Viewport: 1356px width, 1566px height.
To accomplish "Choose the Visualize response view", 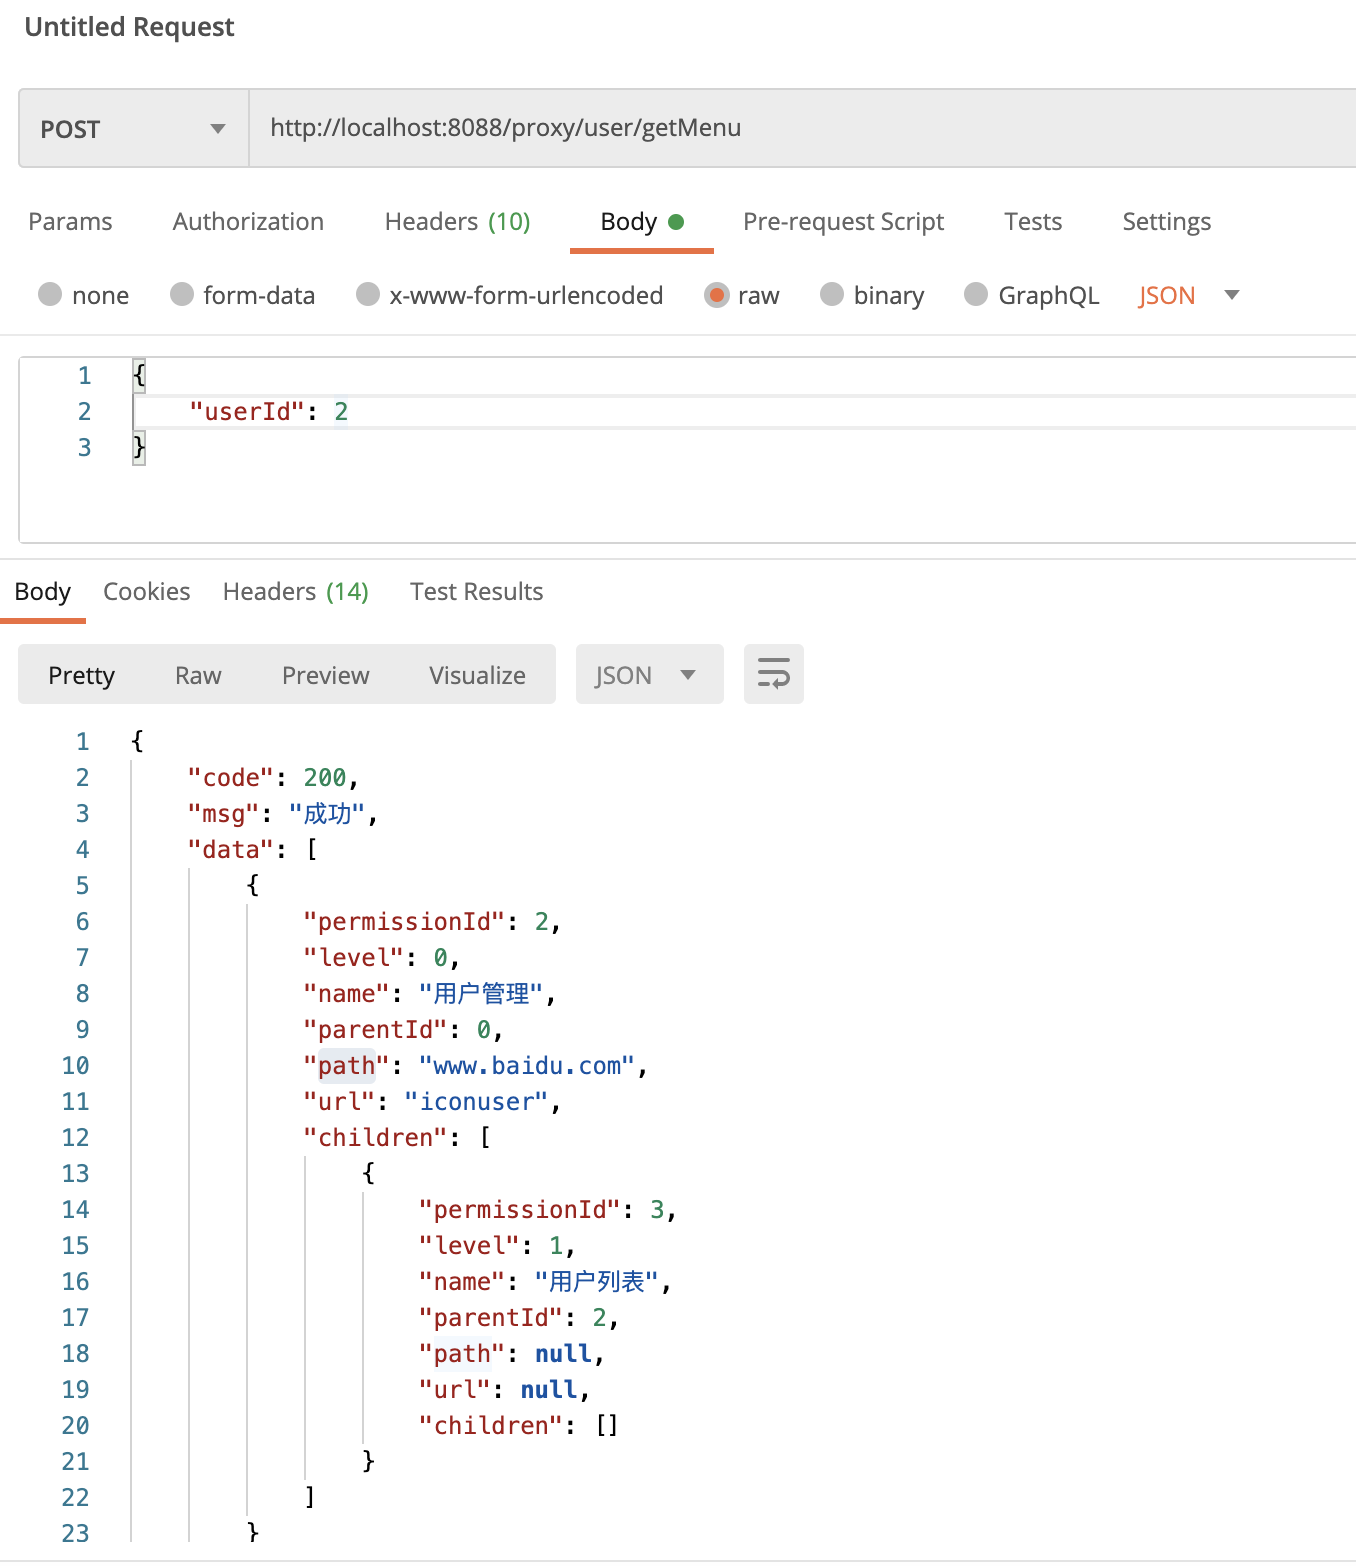I will [477, 675].
